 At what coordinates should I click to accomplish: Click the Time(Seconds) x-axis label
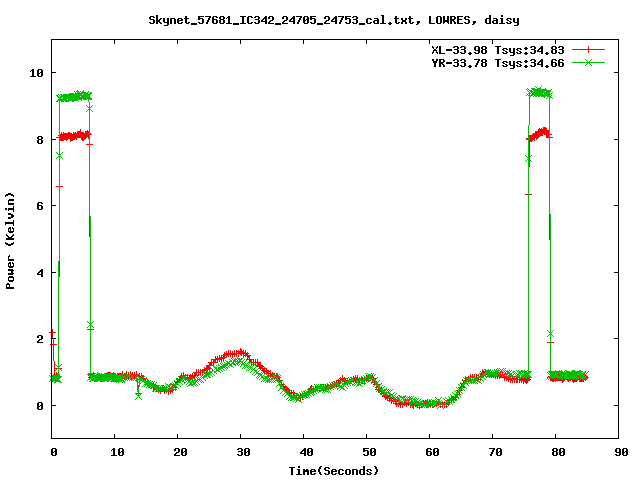tap(333, 470)
